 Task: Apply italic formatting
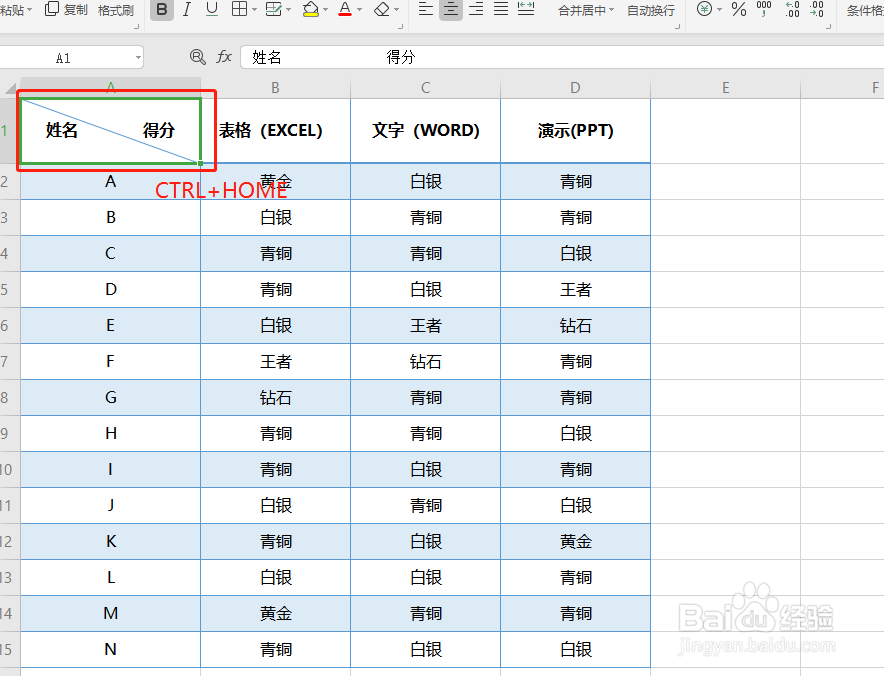186,11
